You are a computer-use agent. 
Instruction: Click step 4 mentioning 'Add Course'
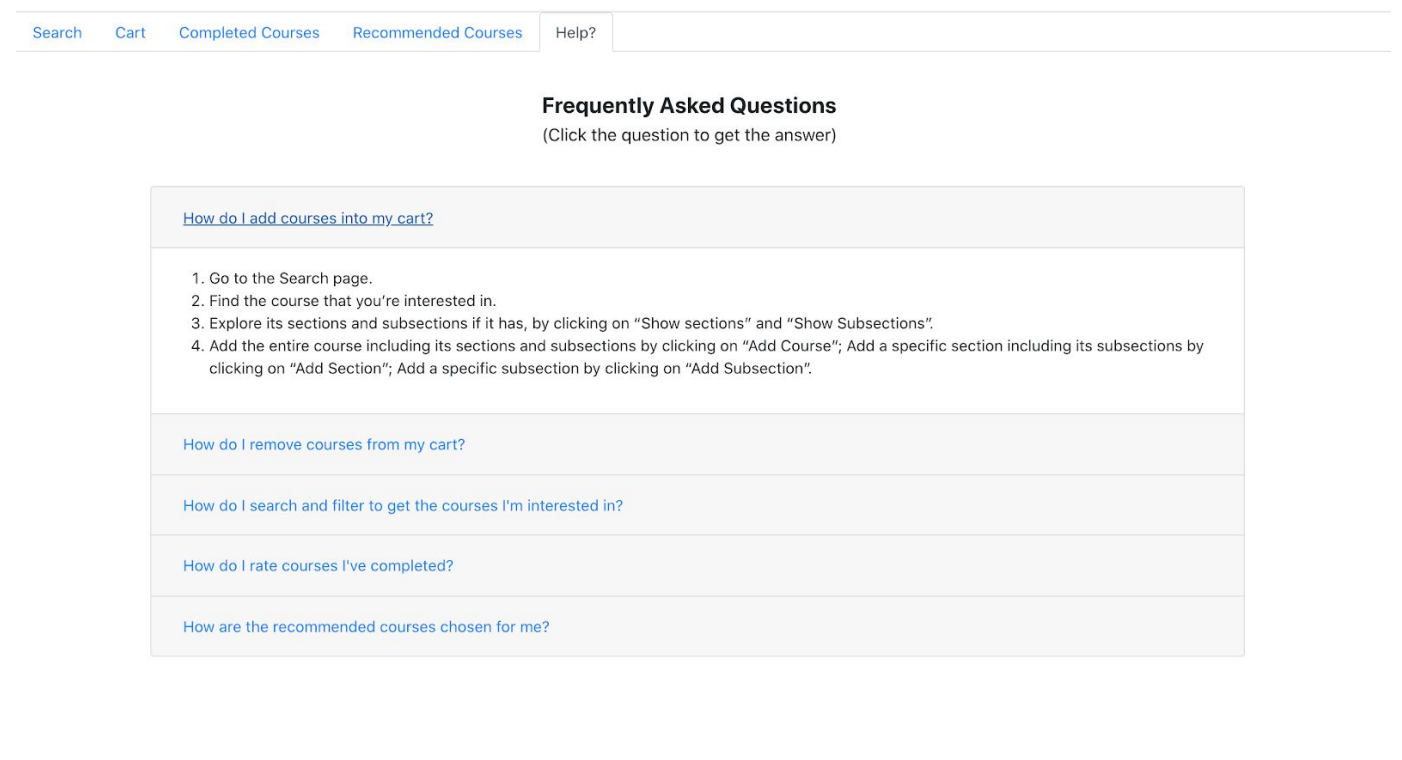coord(706,357)
